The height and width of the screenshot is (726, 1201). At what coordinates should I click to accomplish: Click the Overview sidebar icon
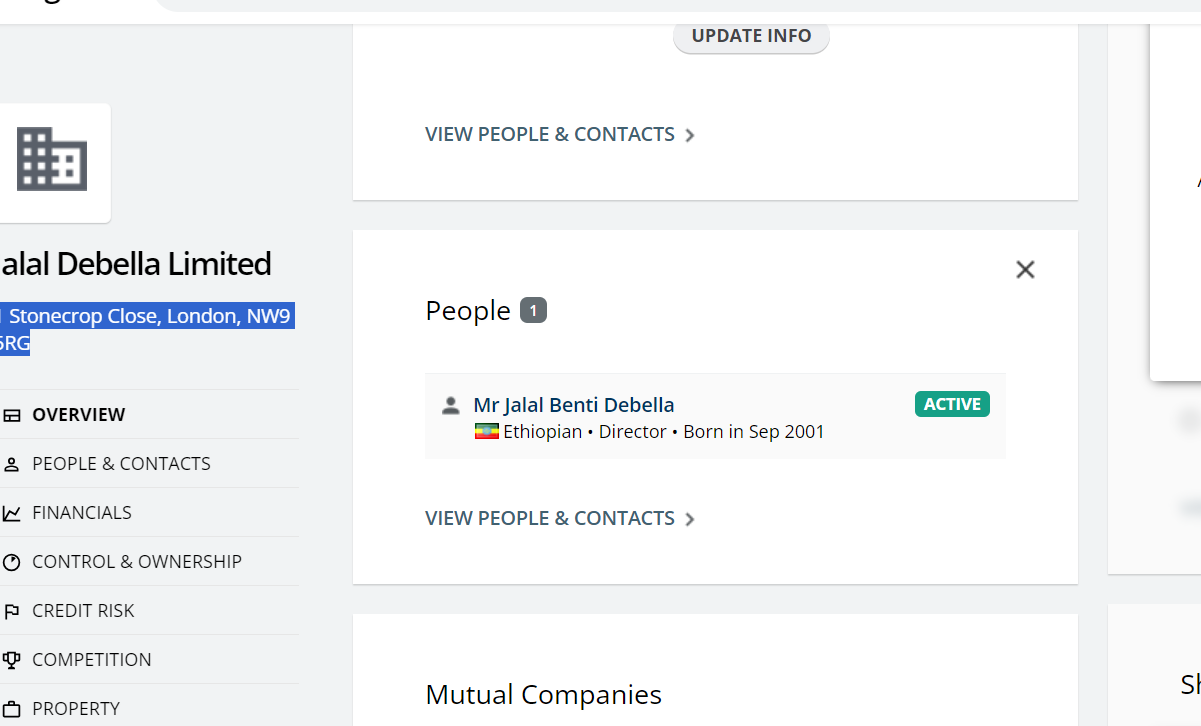click(x=12, y=415)
